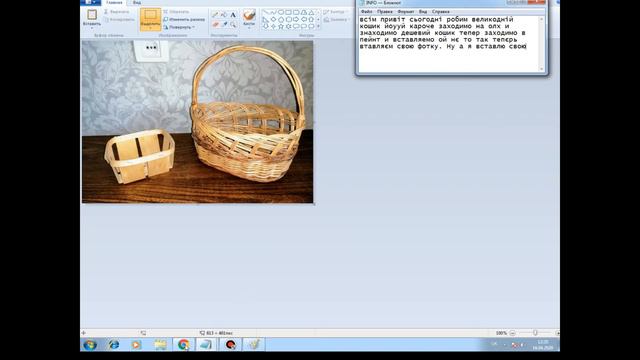Choose the Oval callout shape
Screen dimensions: 640x360
pos(304,26)
